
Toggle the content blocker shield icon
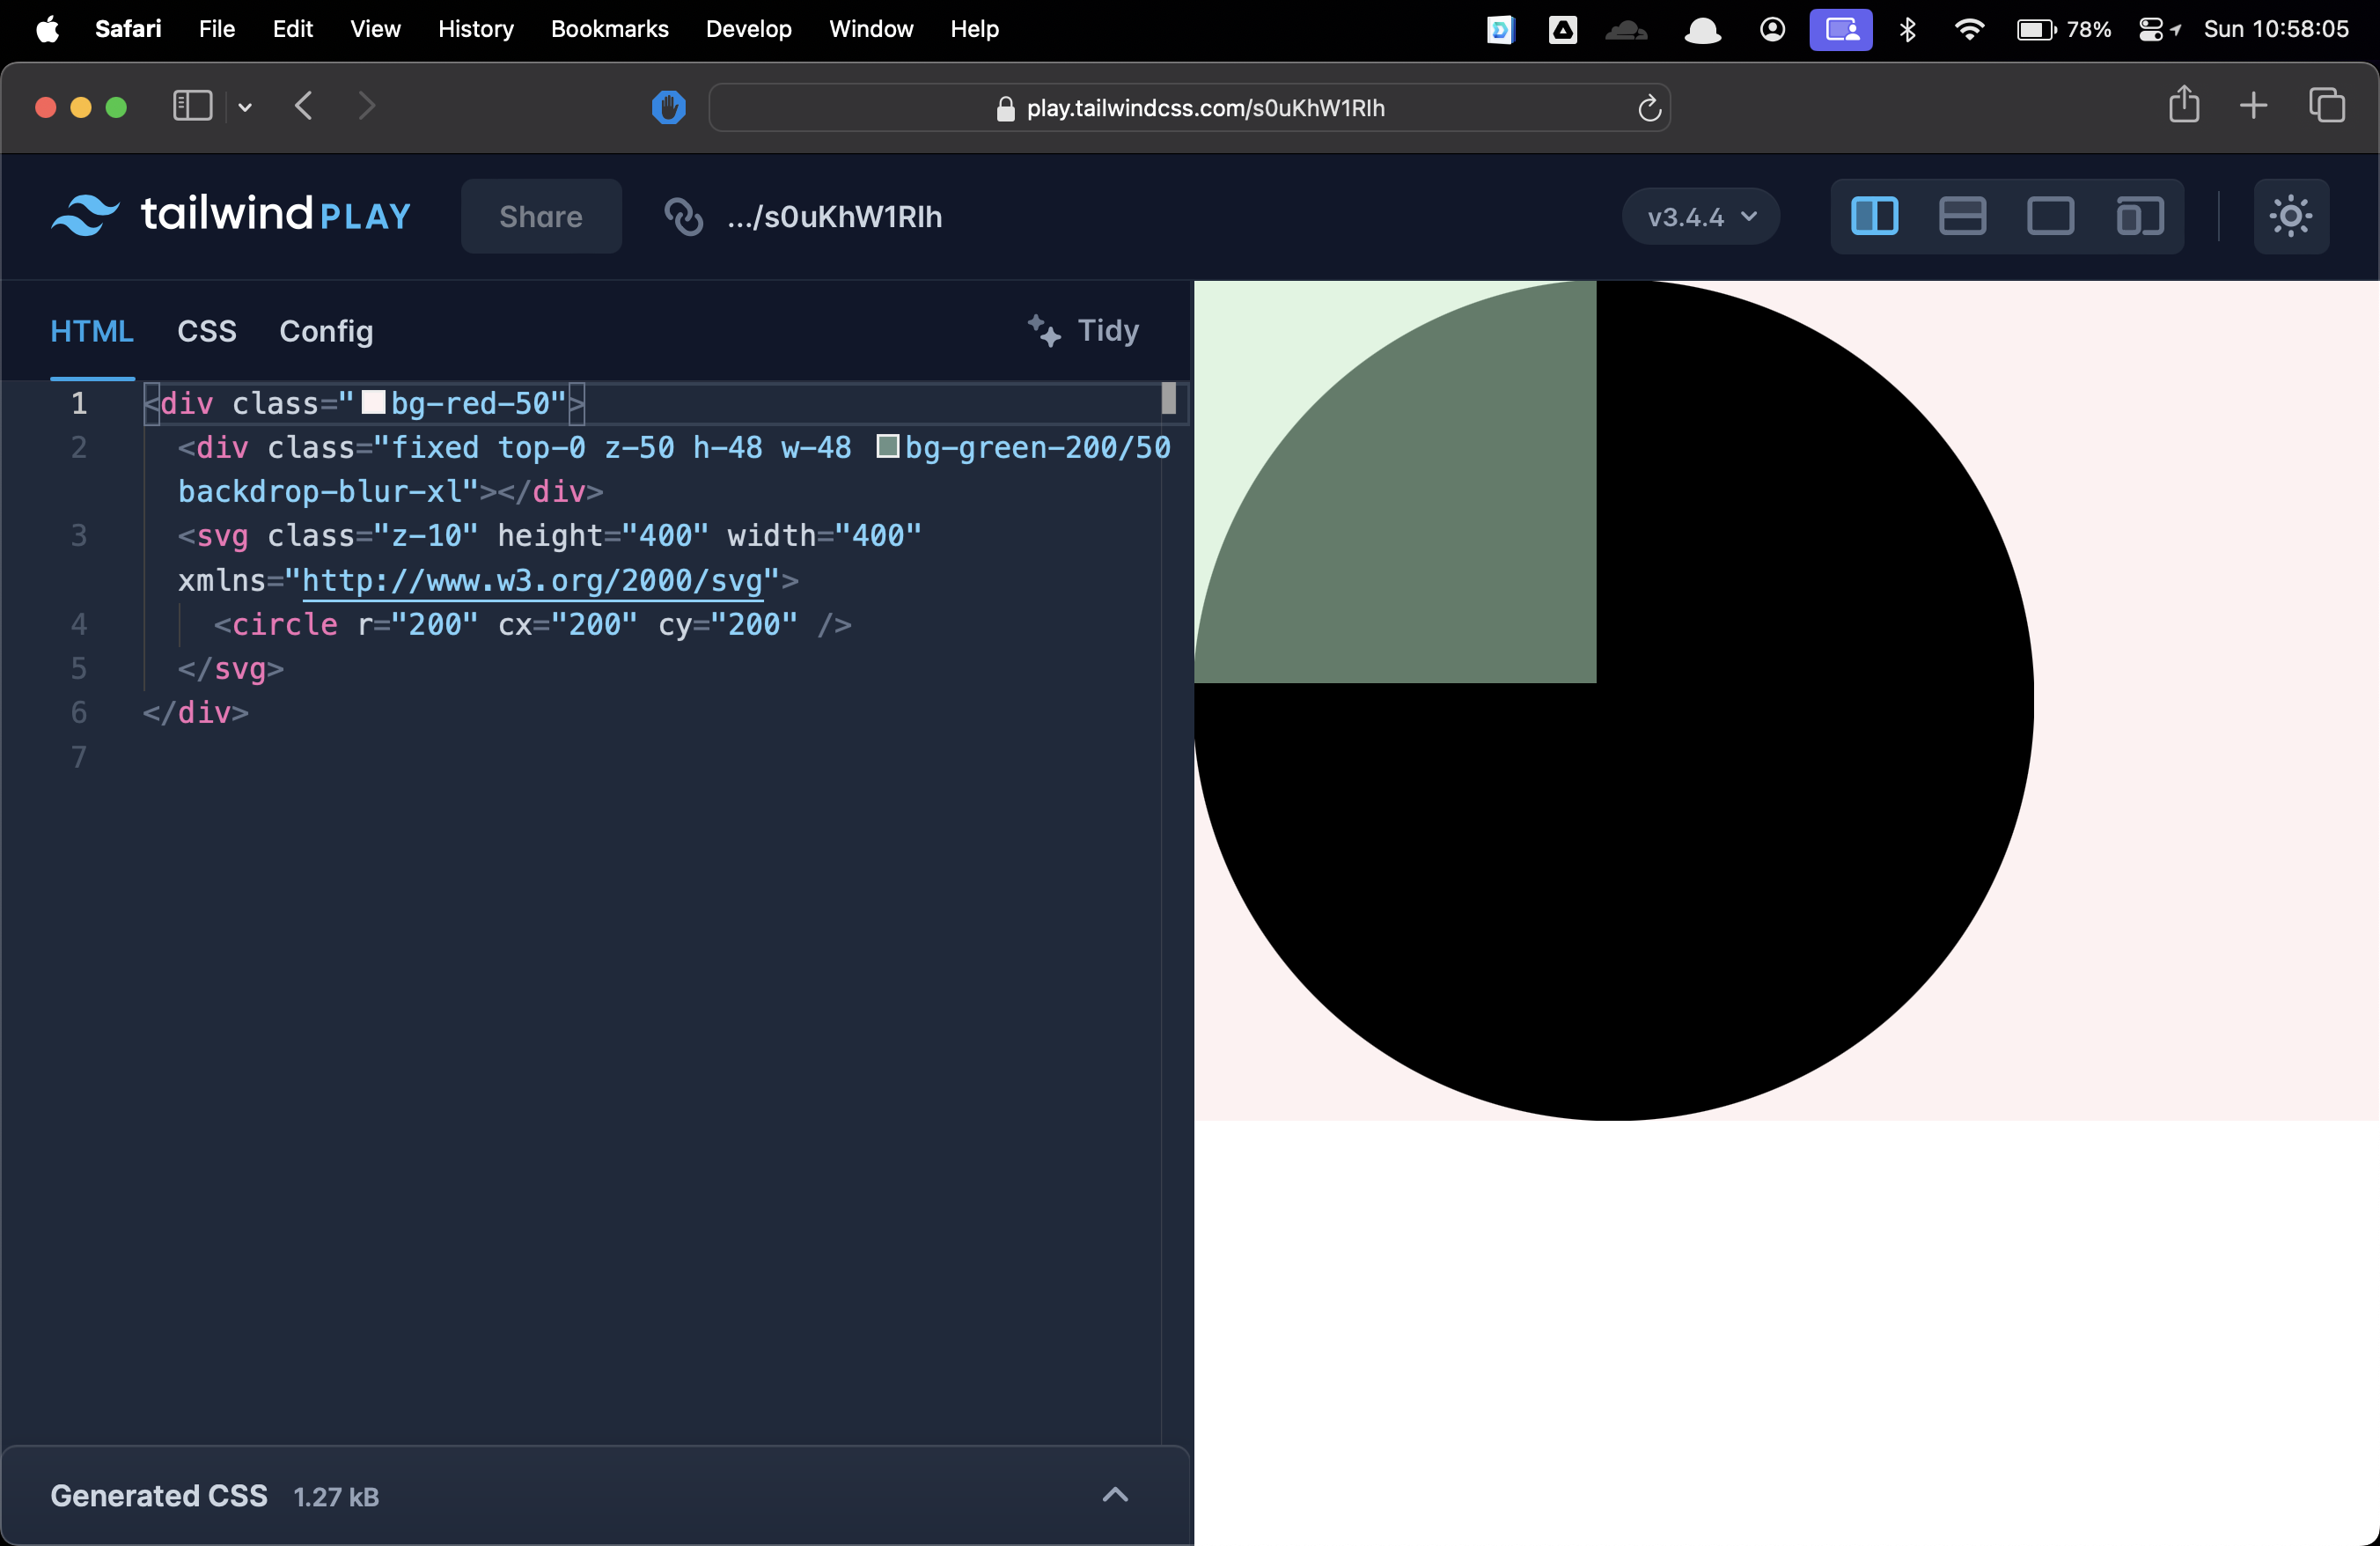[x=667, y=108]
